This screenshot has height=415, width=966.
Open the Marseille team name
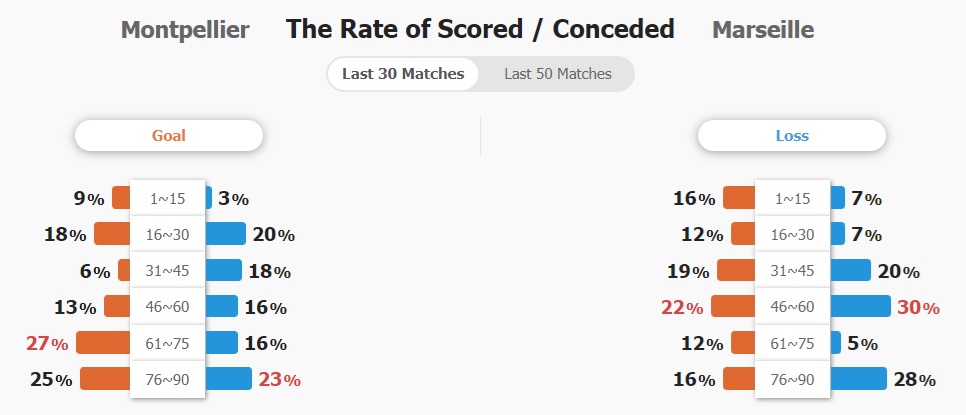(x=763, y=30)
